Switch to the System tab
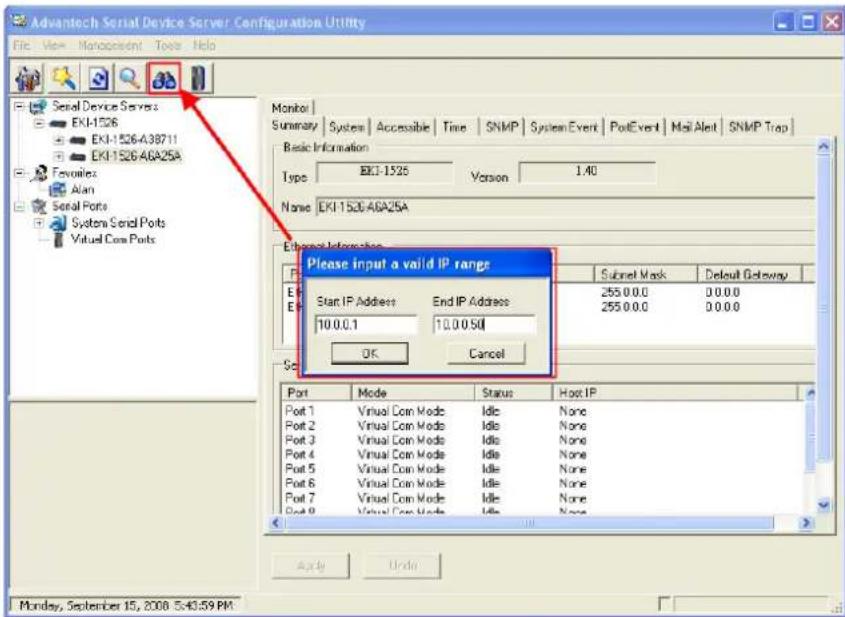 pos(347,127)
